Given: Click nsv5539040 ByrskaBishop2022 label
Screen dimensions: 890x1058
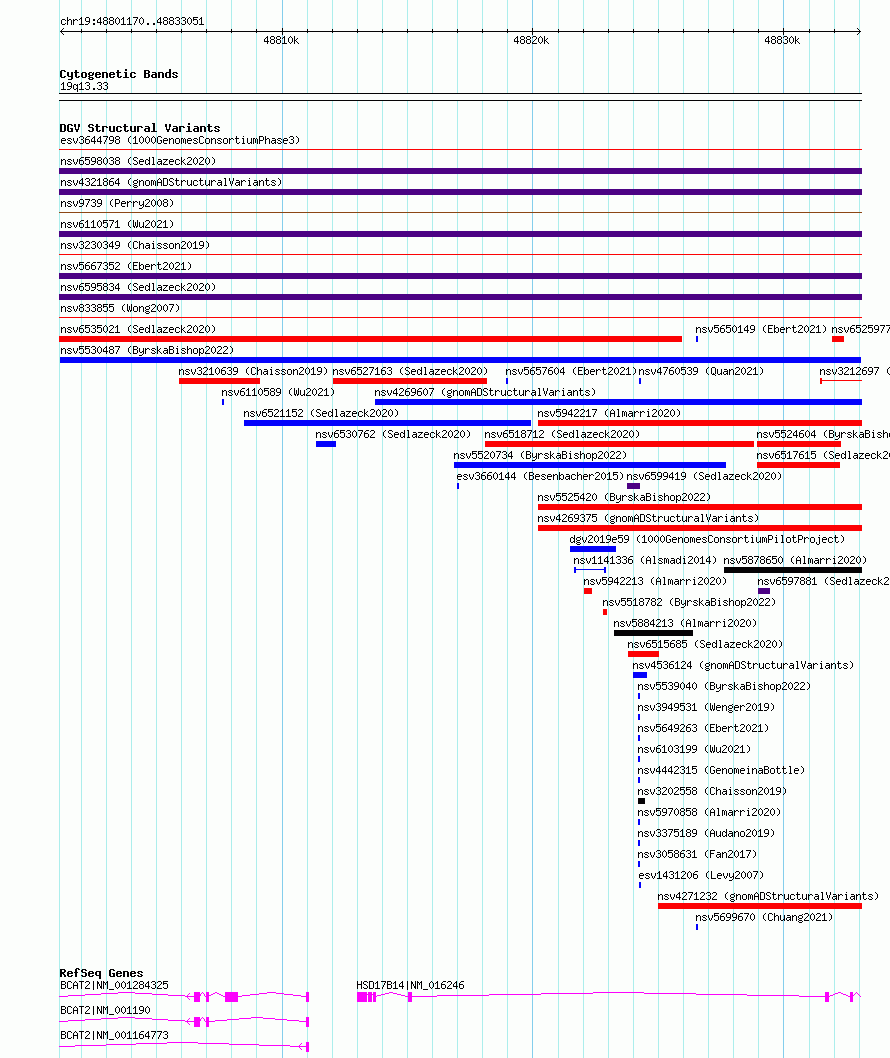Looking at the screenshot, I should [x=724, y=686].
